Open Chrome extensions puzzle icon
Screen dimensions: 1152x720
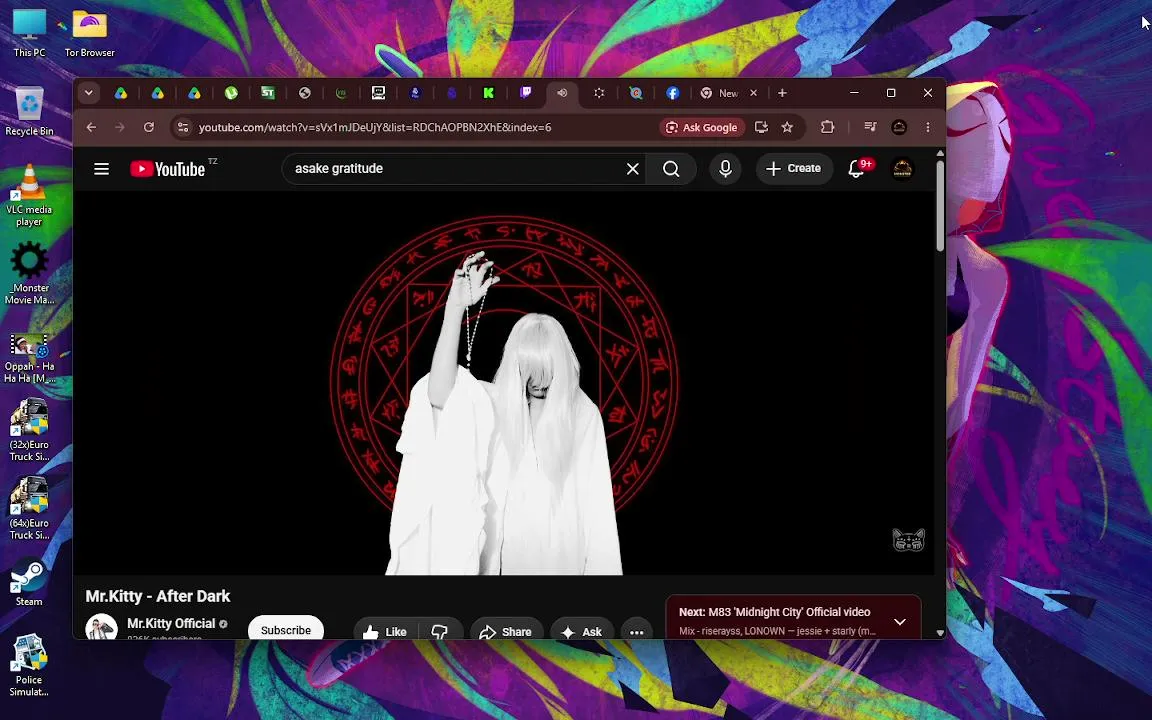(827, 127)
